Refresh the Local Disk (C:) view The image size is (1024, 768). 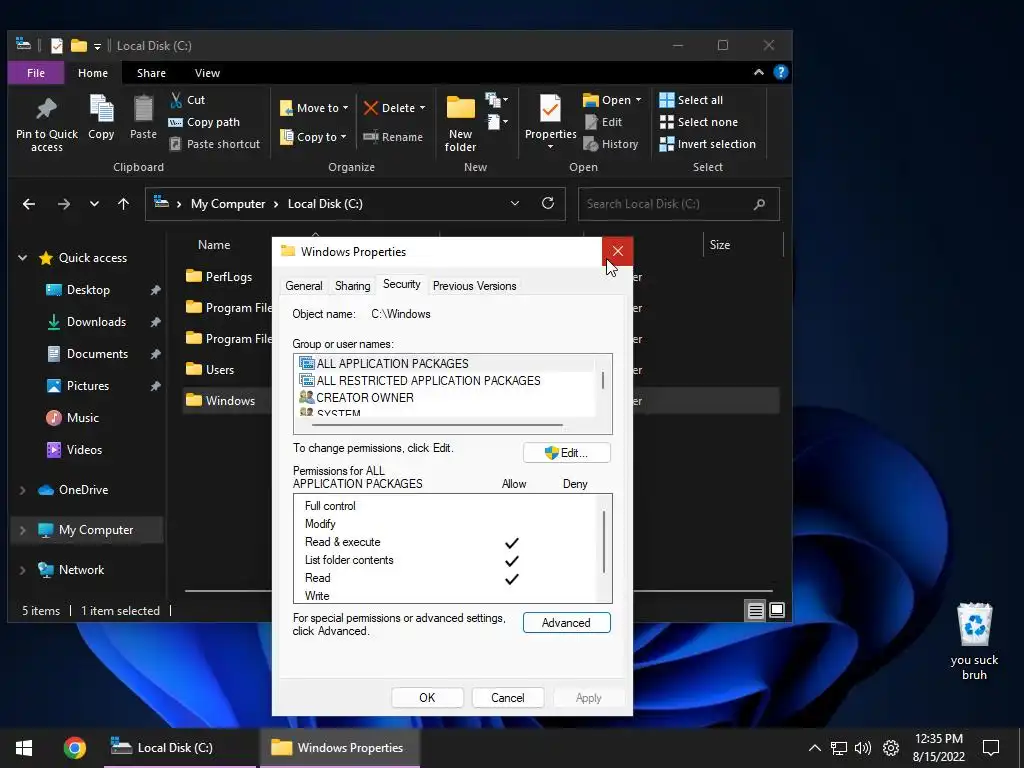click(548, 203)
